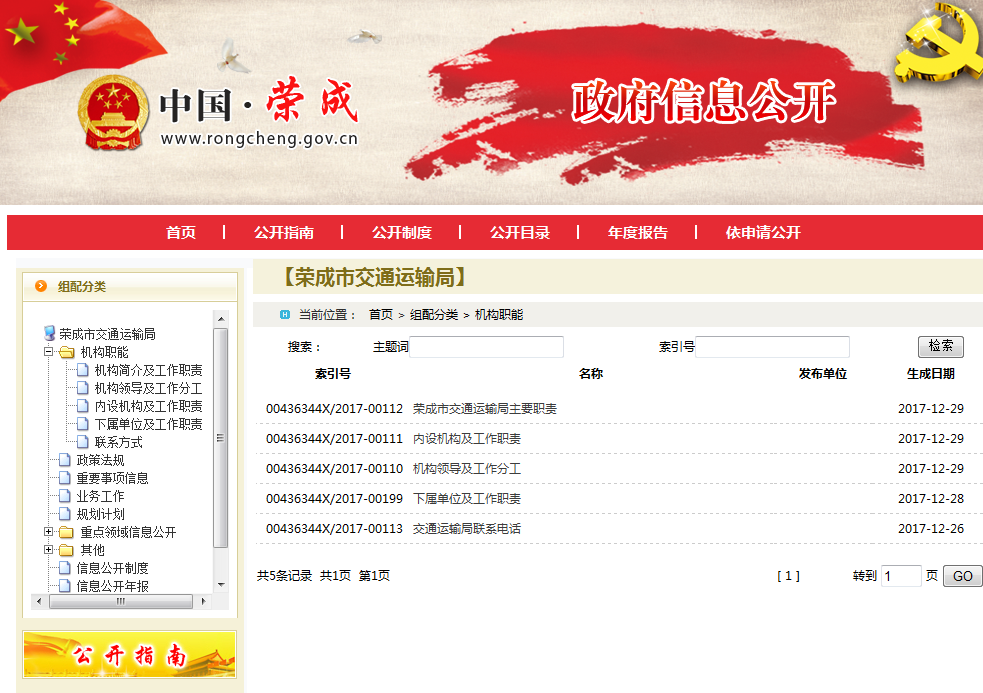This screenshot has width=983, height=693.
Task: Open the 荣成市交通运输局主要职责 record link
Action: coord(484,409)
